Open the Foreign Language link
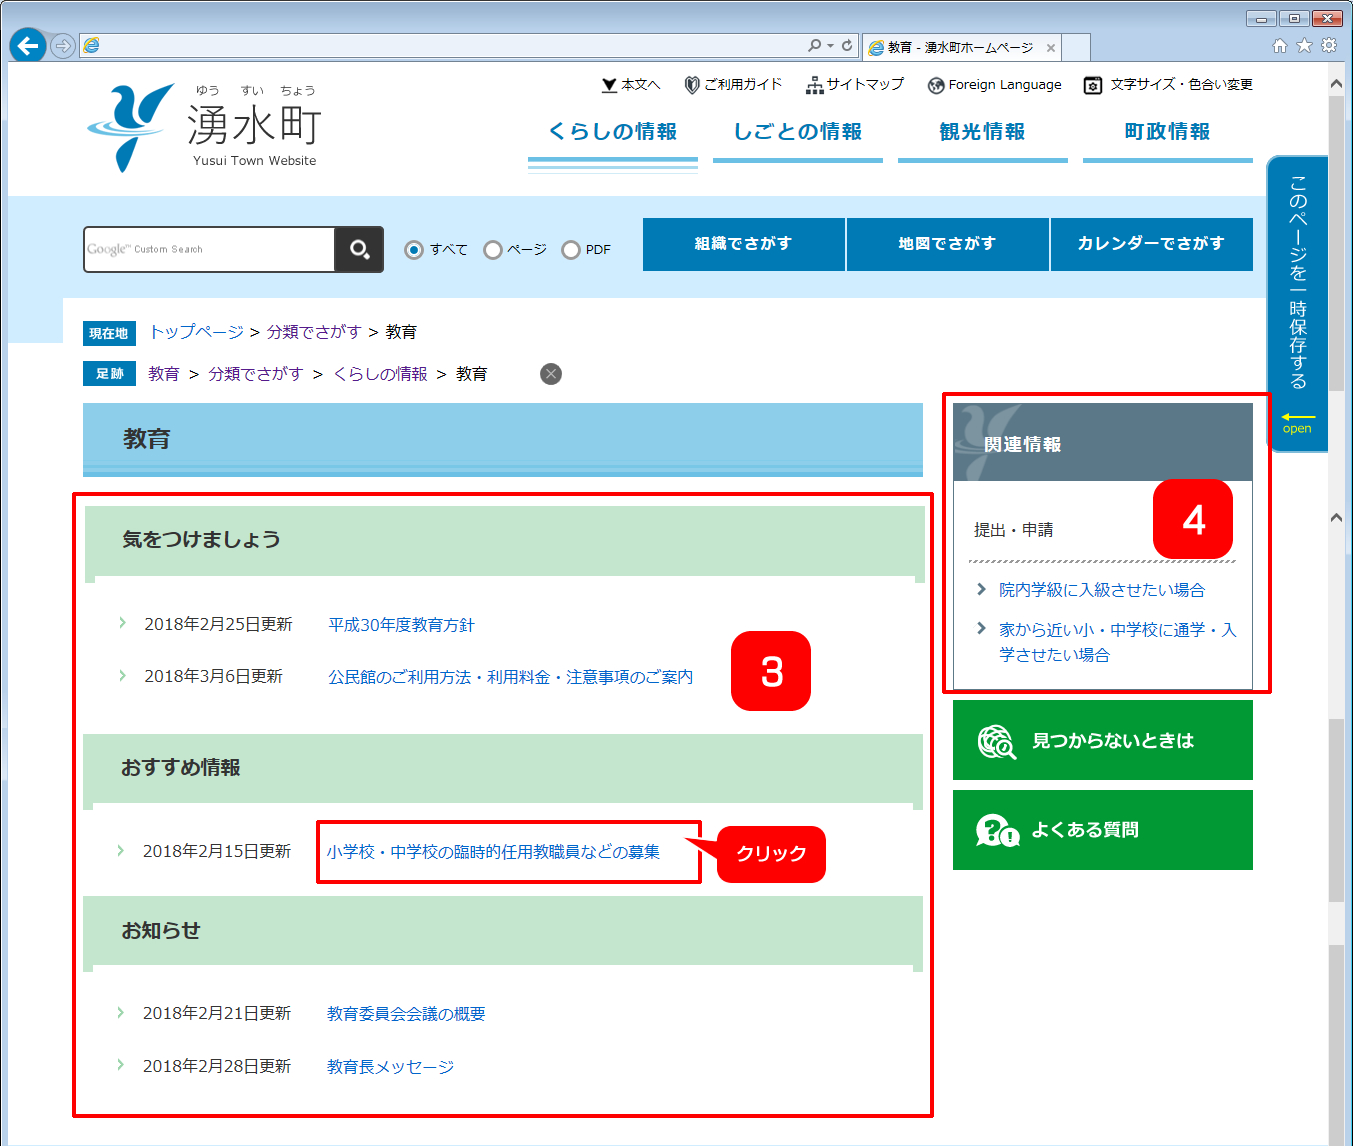Viewport: 1353px width, 1146px height. point(995,85)
